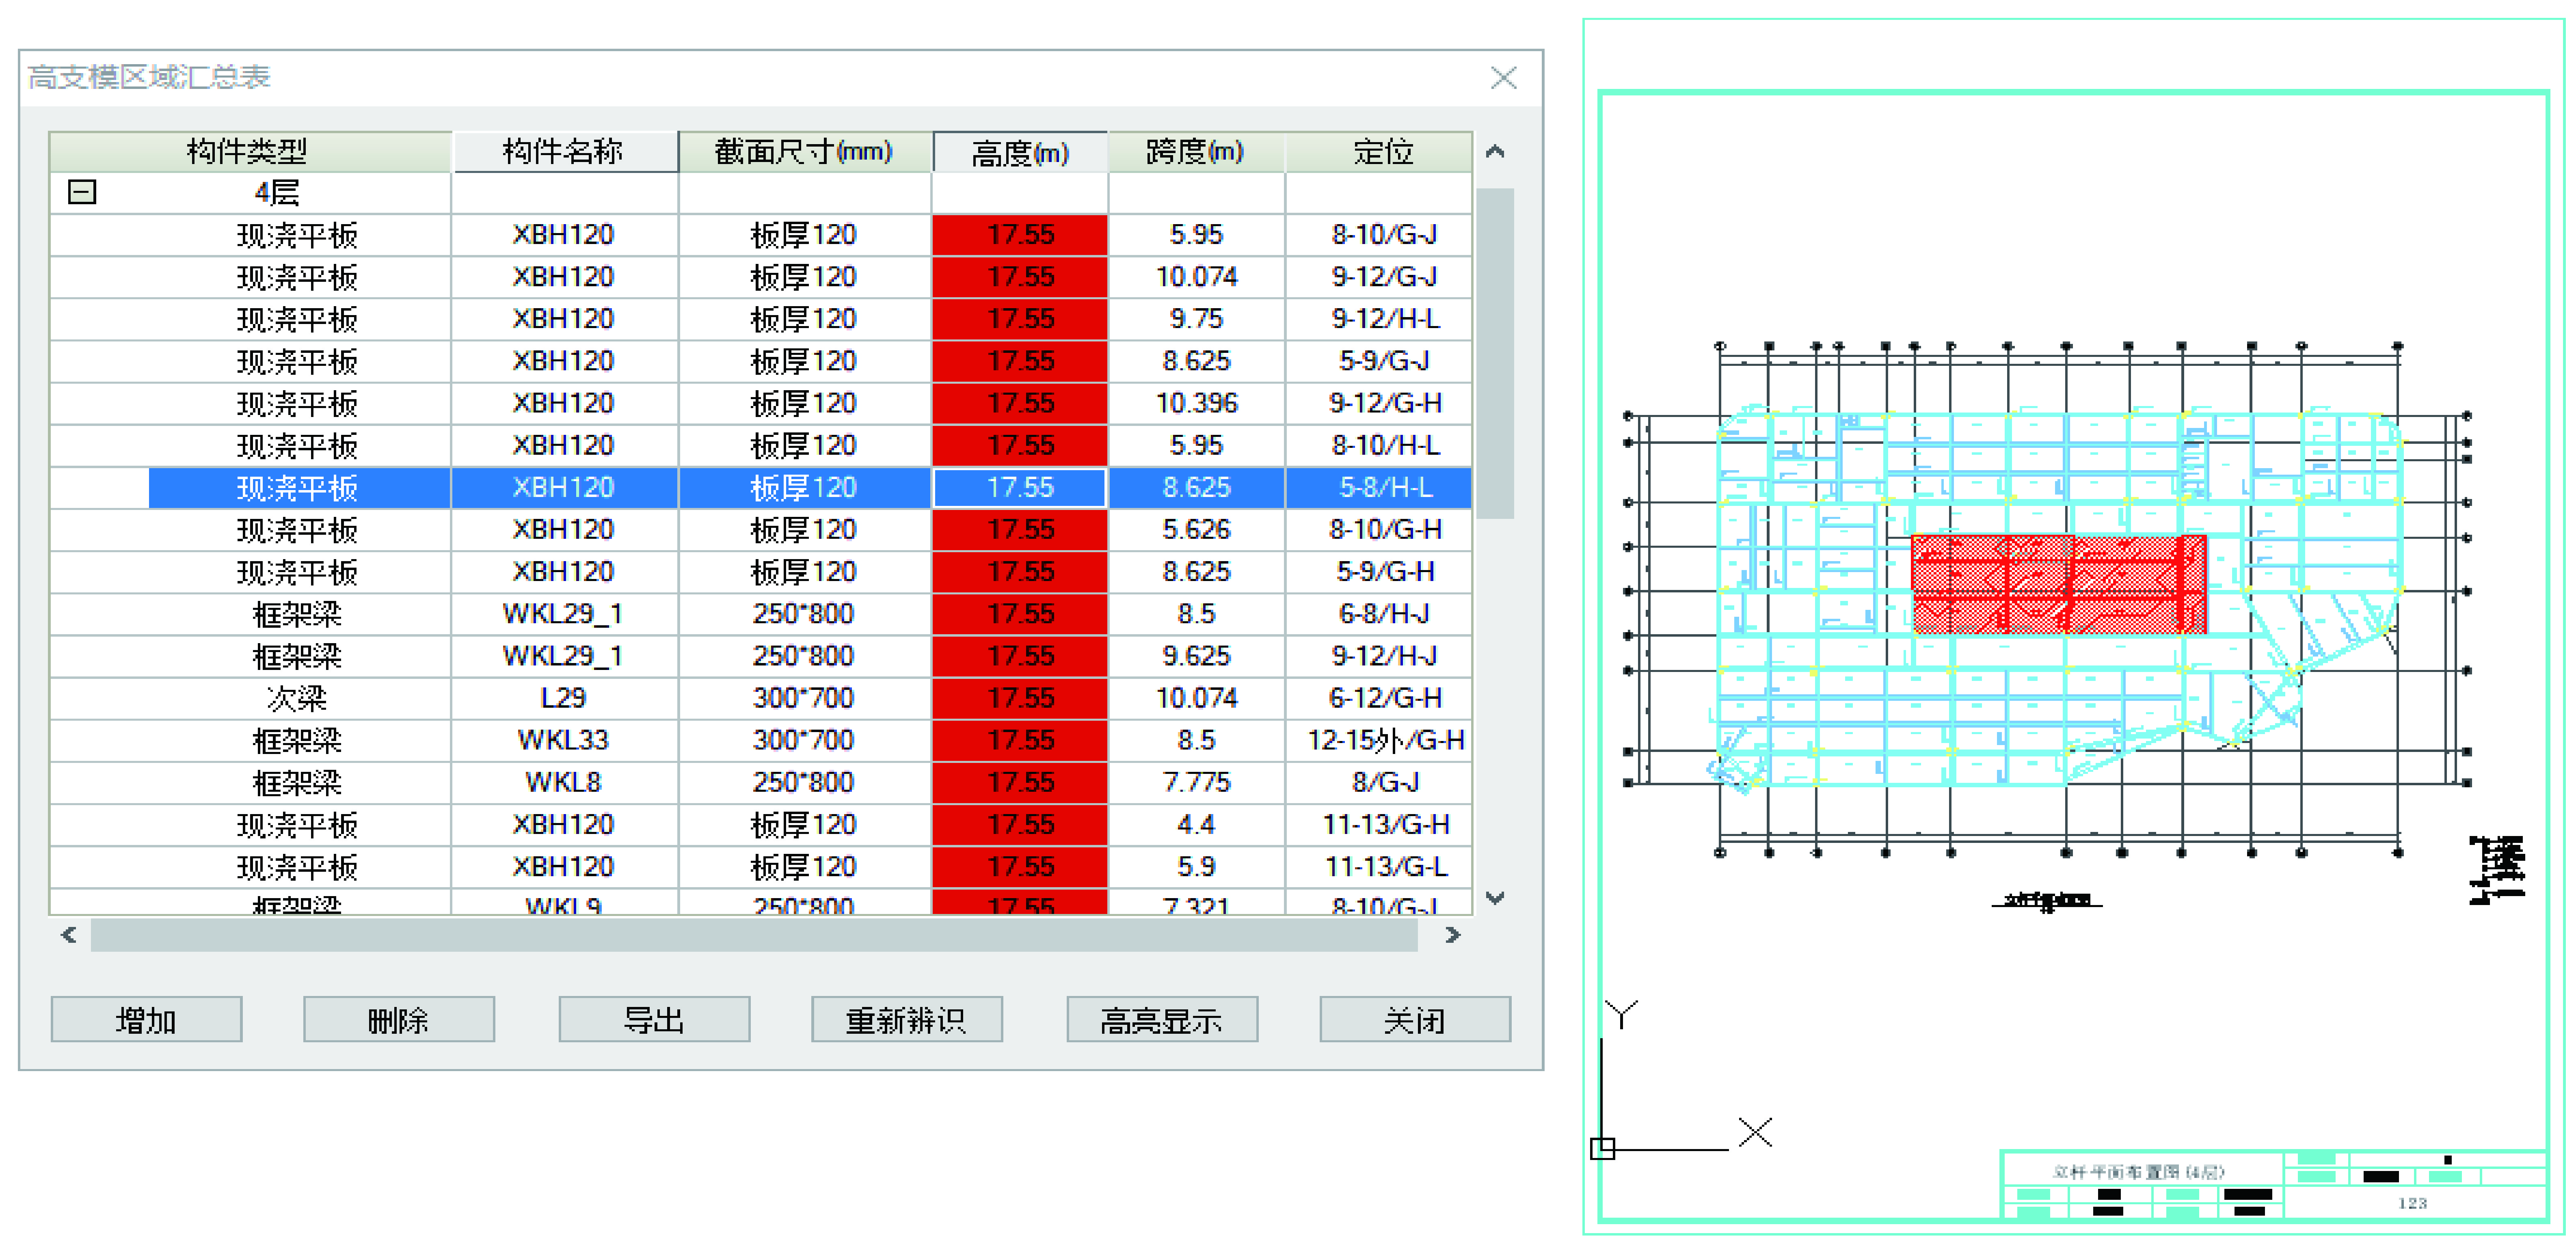
Task: Sort by 构件名称 column header
Action: pos(565,152)
